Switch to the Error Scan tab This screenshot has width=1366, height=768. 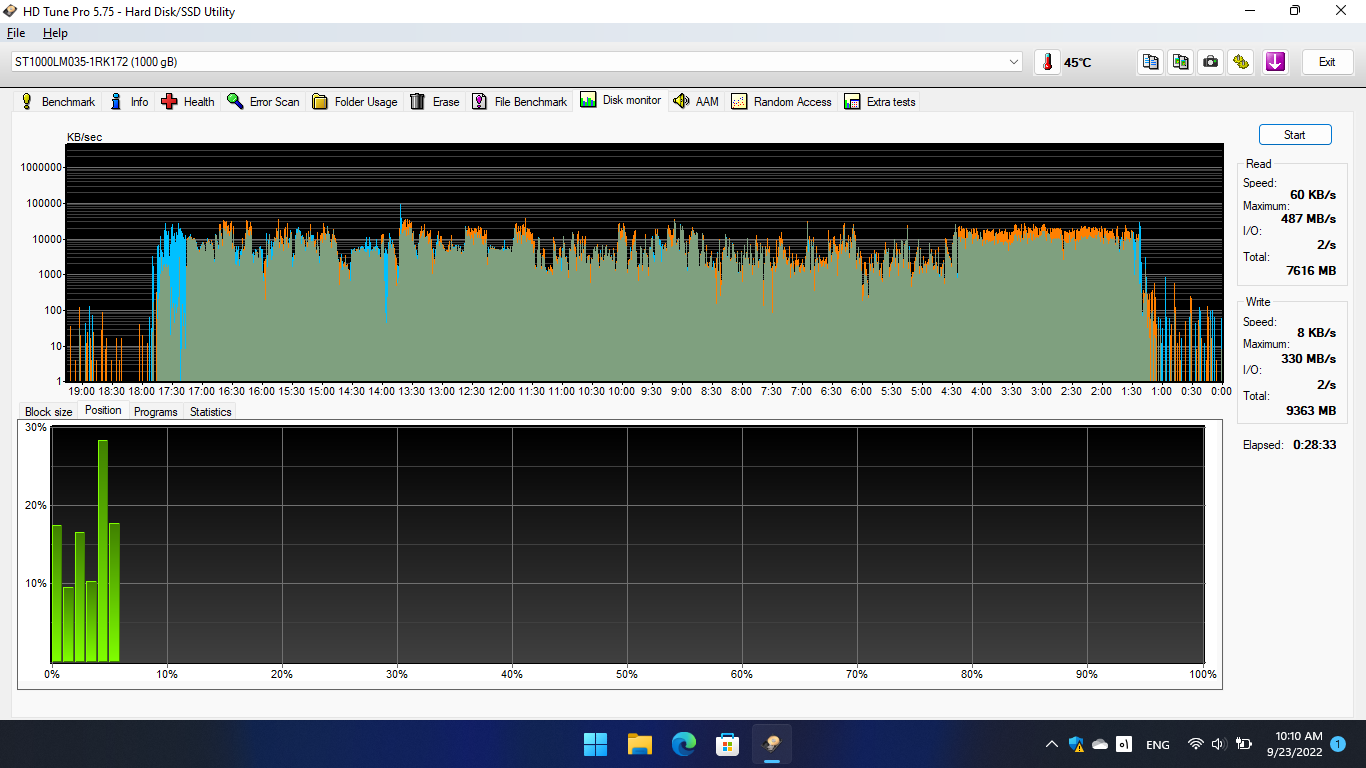click(x=263, y=102)
